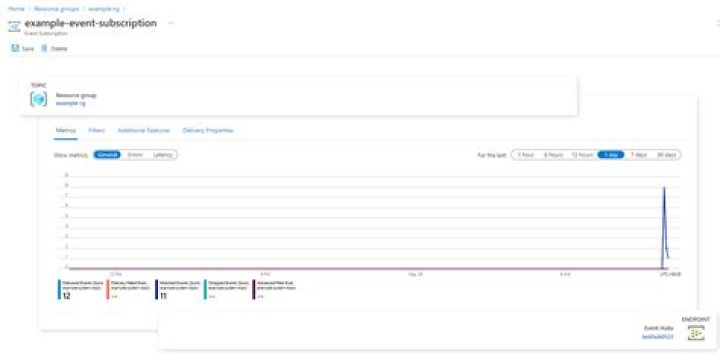Open Resource groups breadcrumb link
The image size is (720, 360).
click(56, 9)
